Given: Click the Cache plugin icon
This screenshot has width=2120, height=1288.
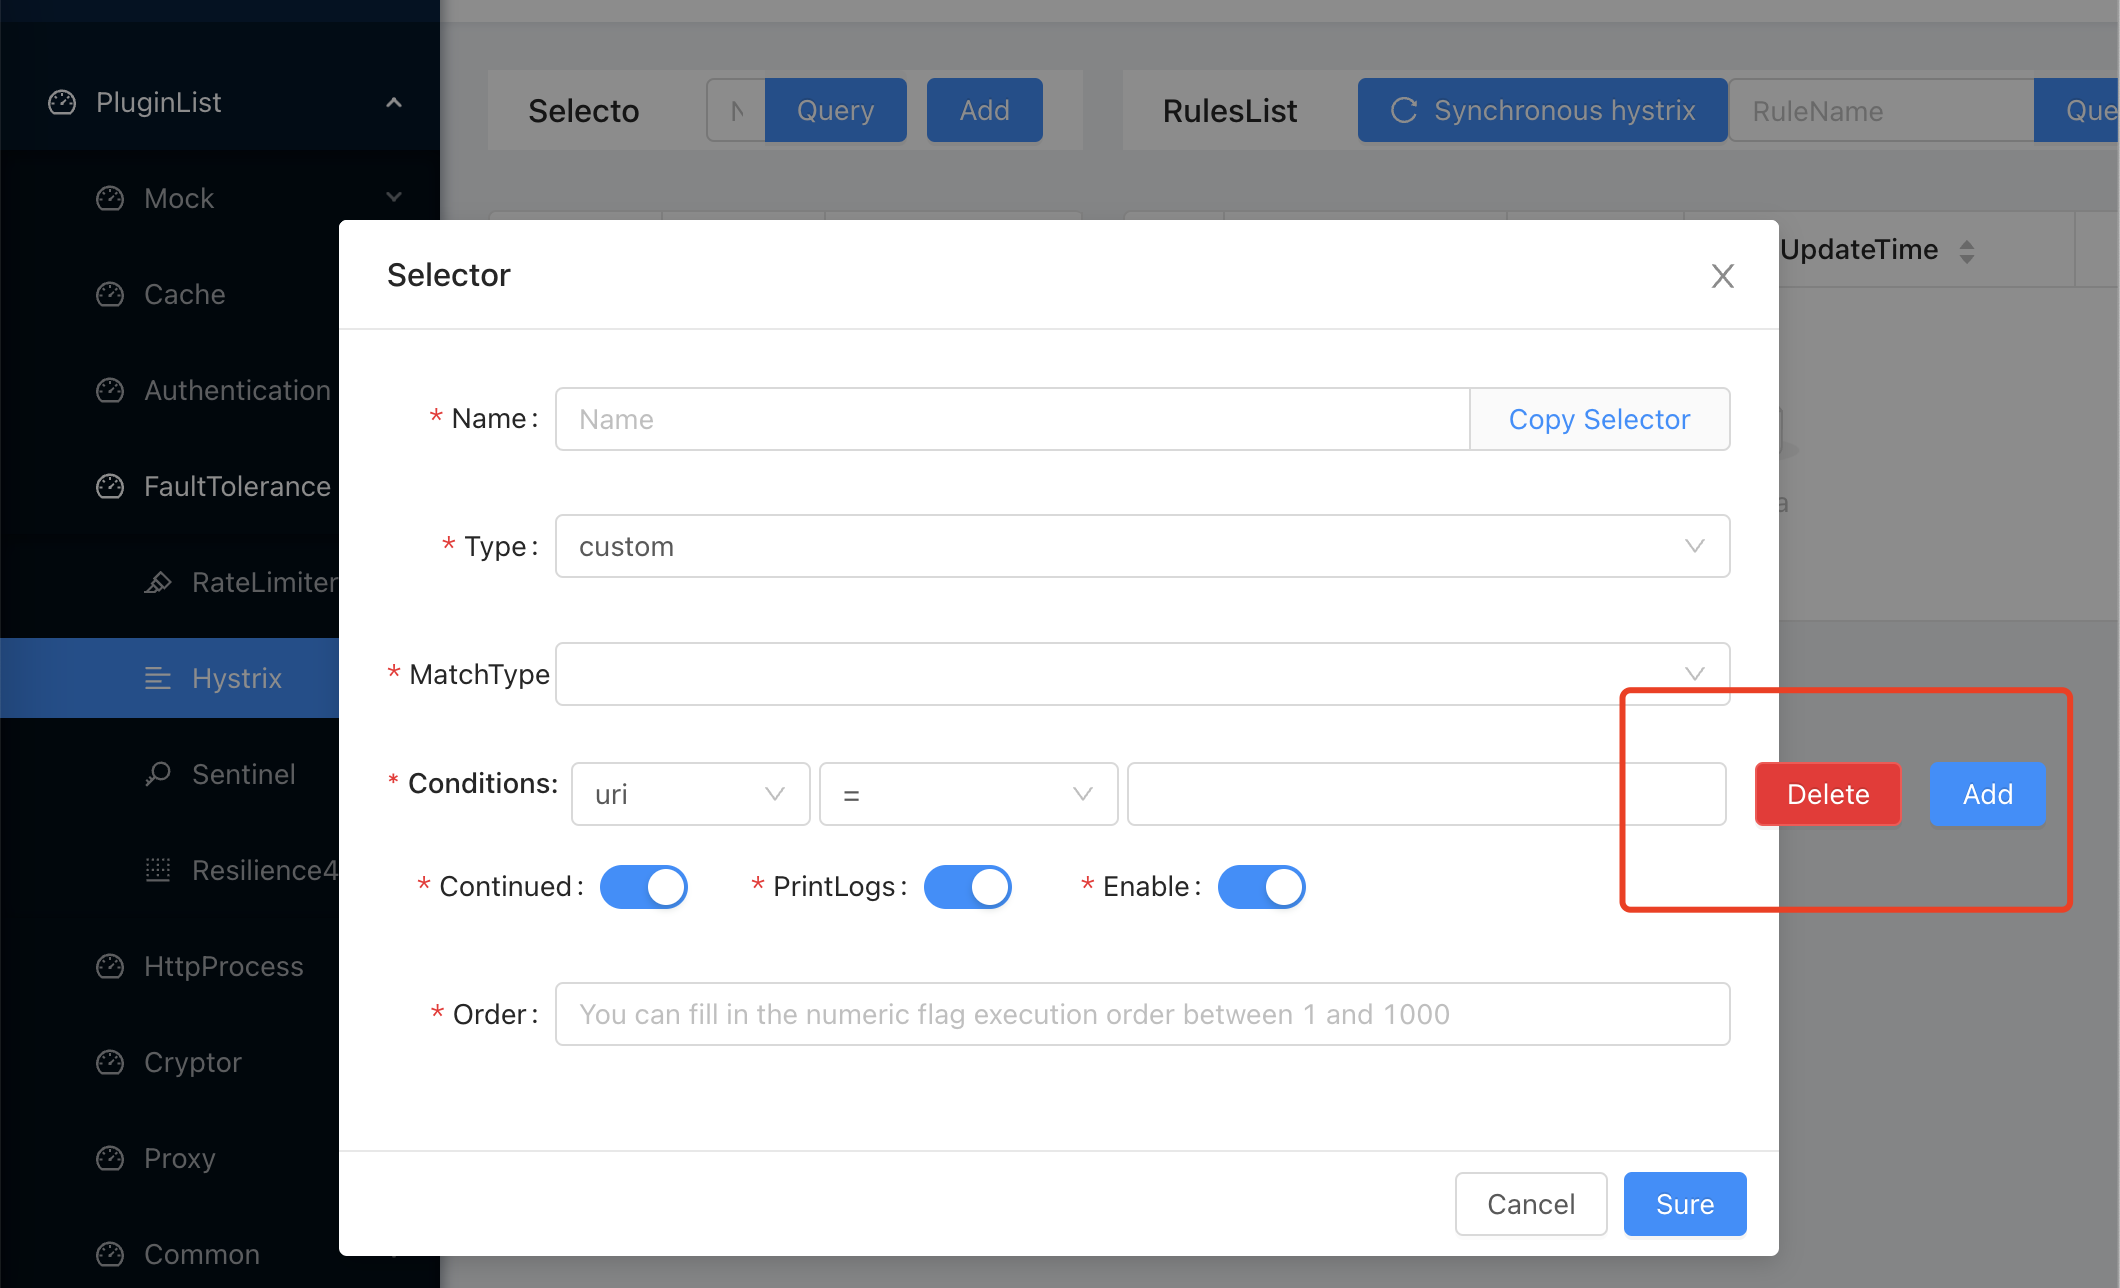Looking at the screenshot, I should point(108,294).
